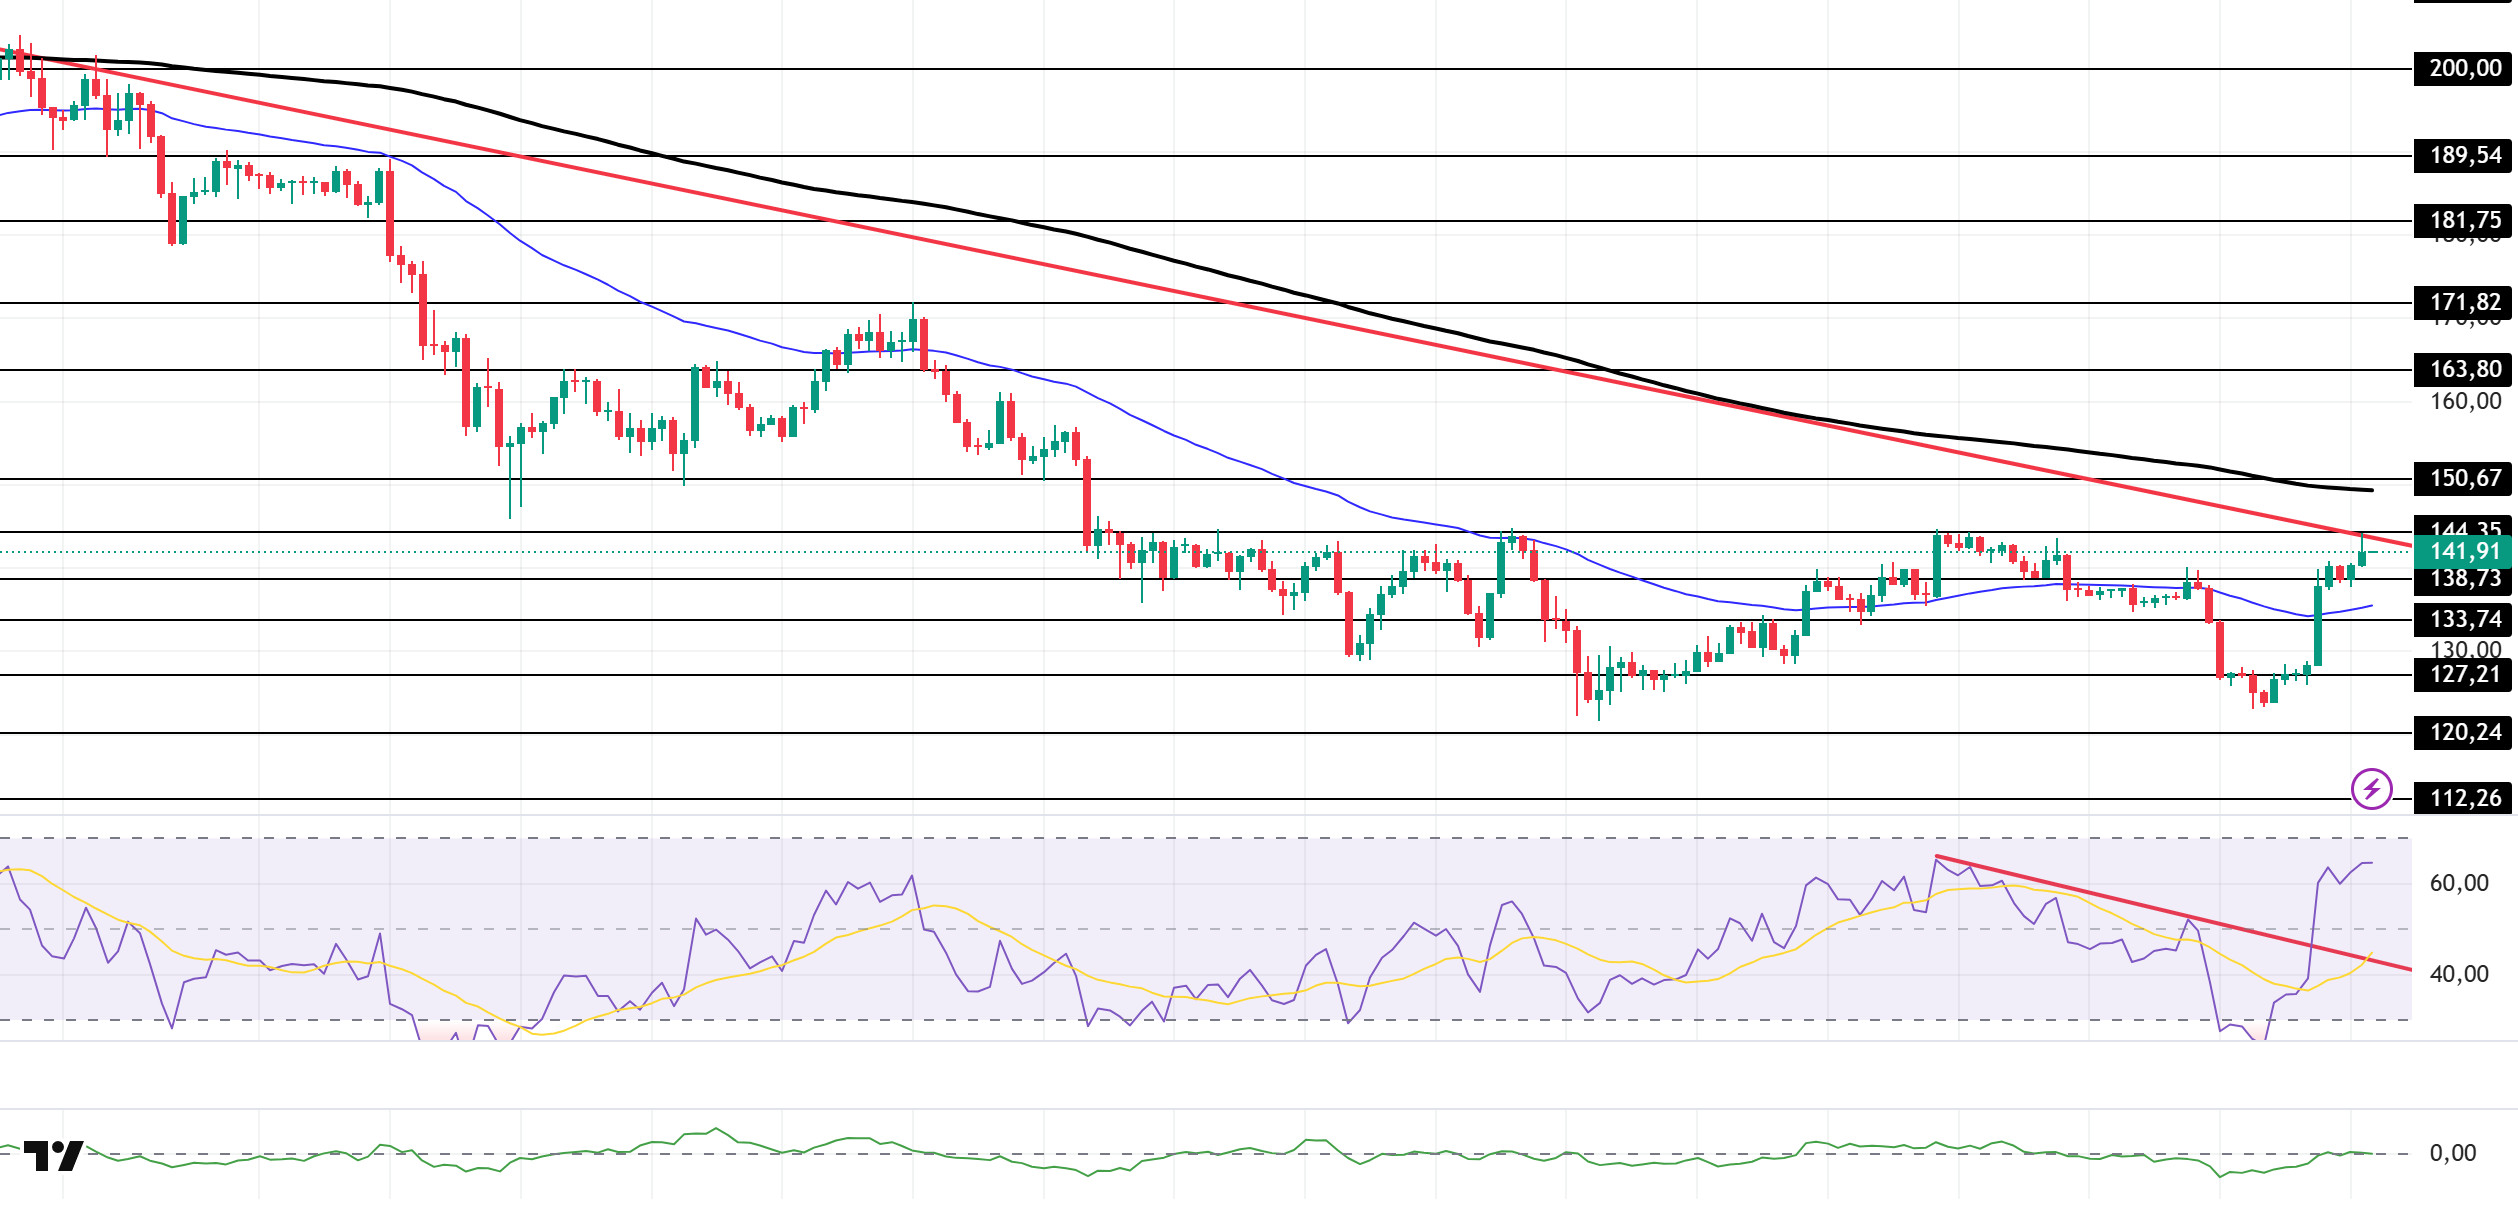Viewport: 2518px width, 1210px height.
Task: Click the 200,00 price level label
Action: (2465, 69)
